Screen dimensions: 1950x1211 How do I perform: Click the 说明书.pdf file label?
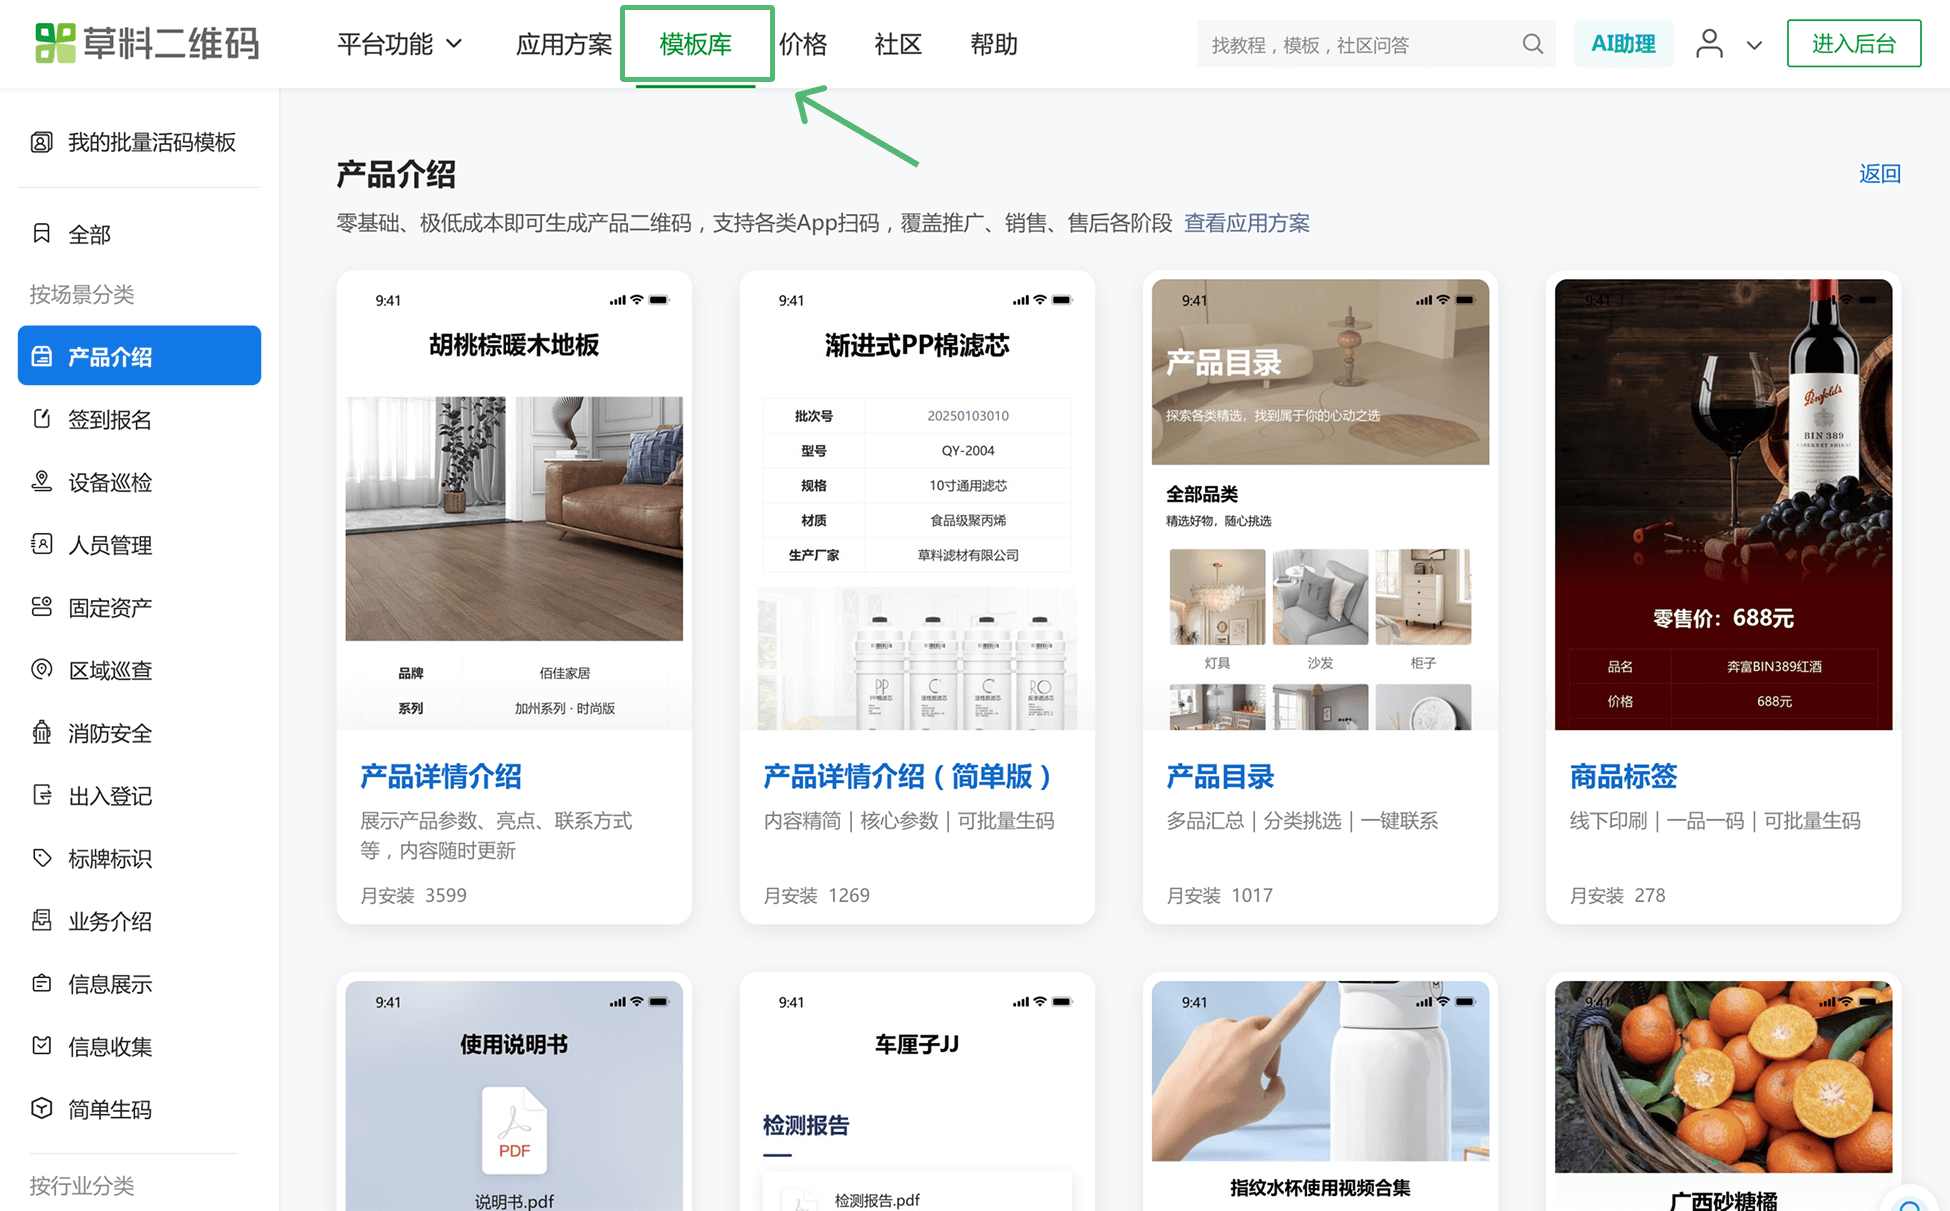tap(514, 1200)
